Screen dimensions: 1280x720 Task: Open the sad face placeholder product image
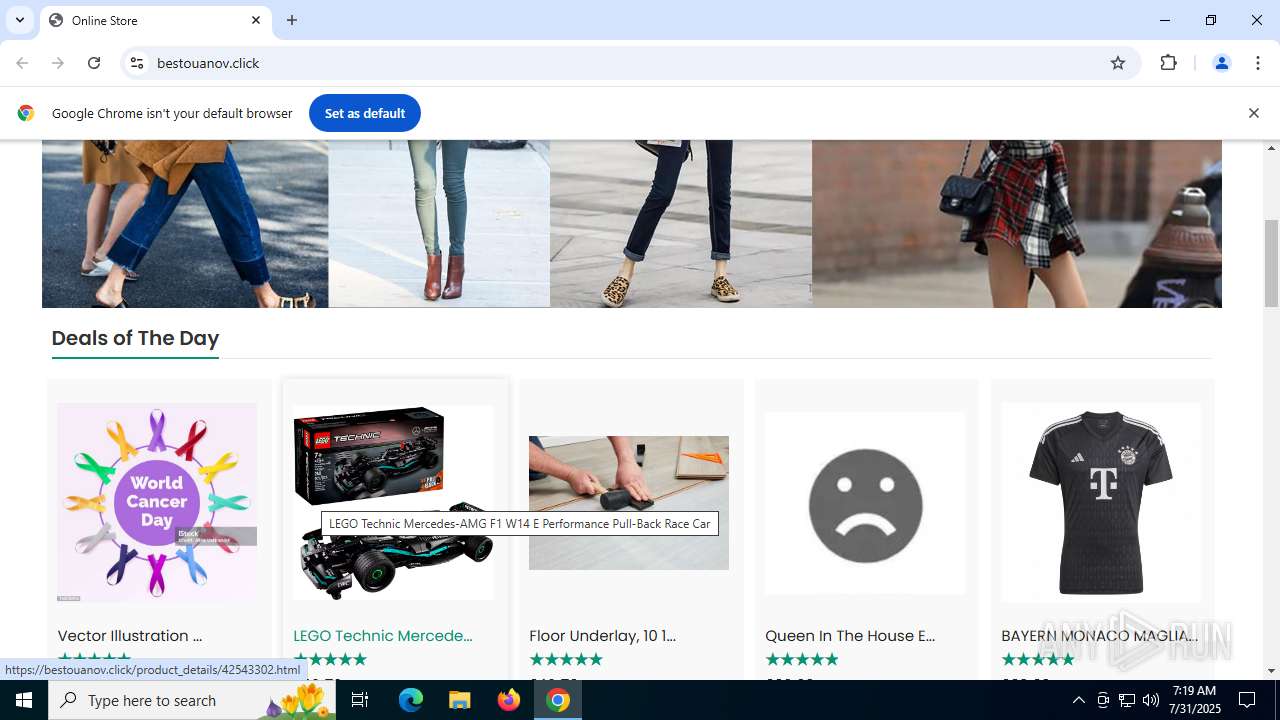pyautogui.click(x=865, y=503)
